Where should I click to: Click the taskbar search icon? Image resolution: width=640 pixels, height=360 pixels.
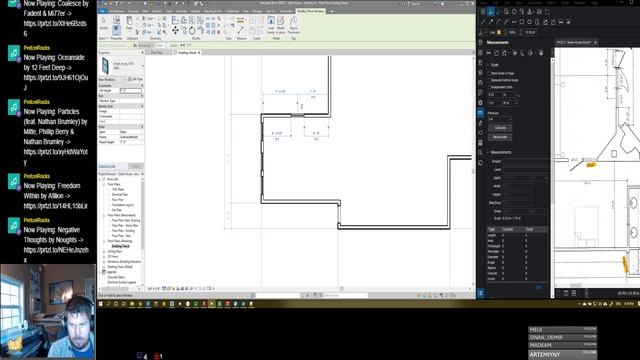pyautogui.click(x=108, y=304)
